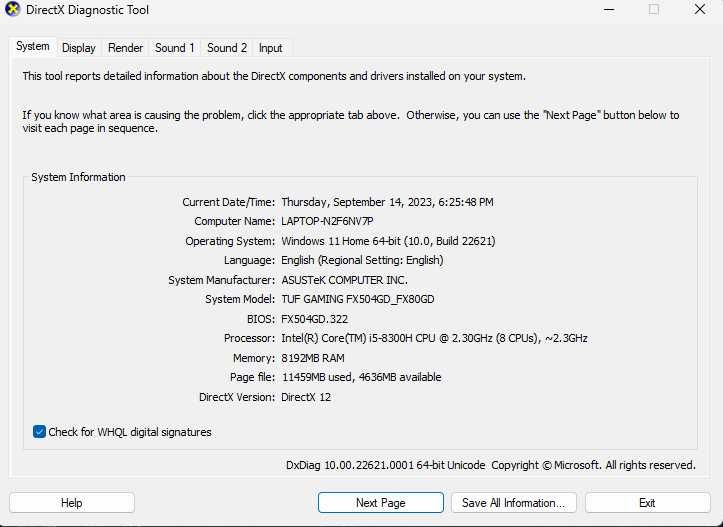Image resolution: width=723 pixels, height=527 pixels.
Task: Click the DirectX Diagnostic Tool window title
Action: (x=87, y=10)
